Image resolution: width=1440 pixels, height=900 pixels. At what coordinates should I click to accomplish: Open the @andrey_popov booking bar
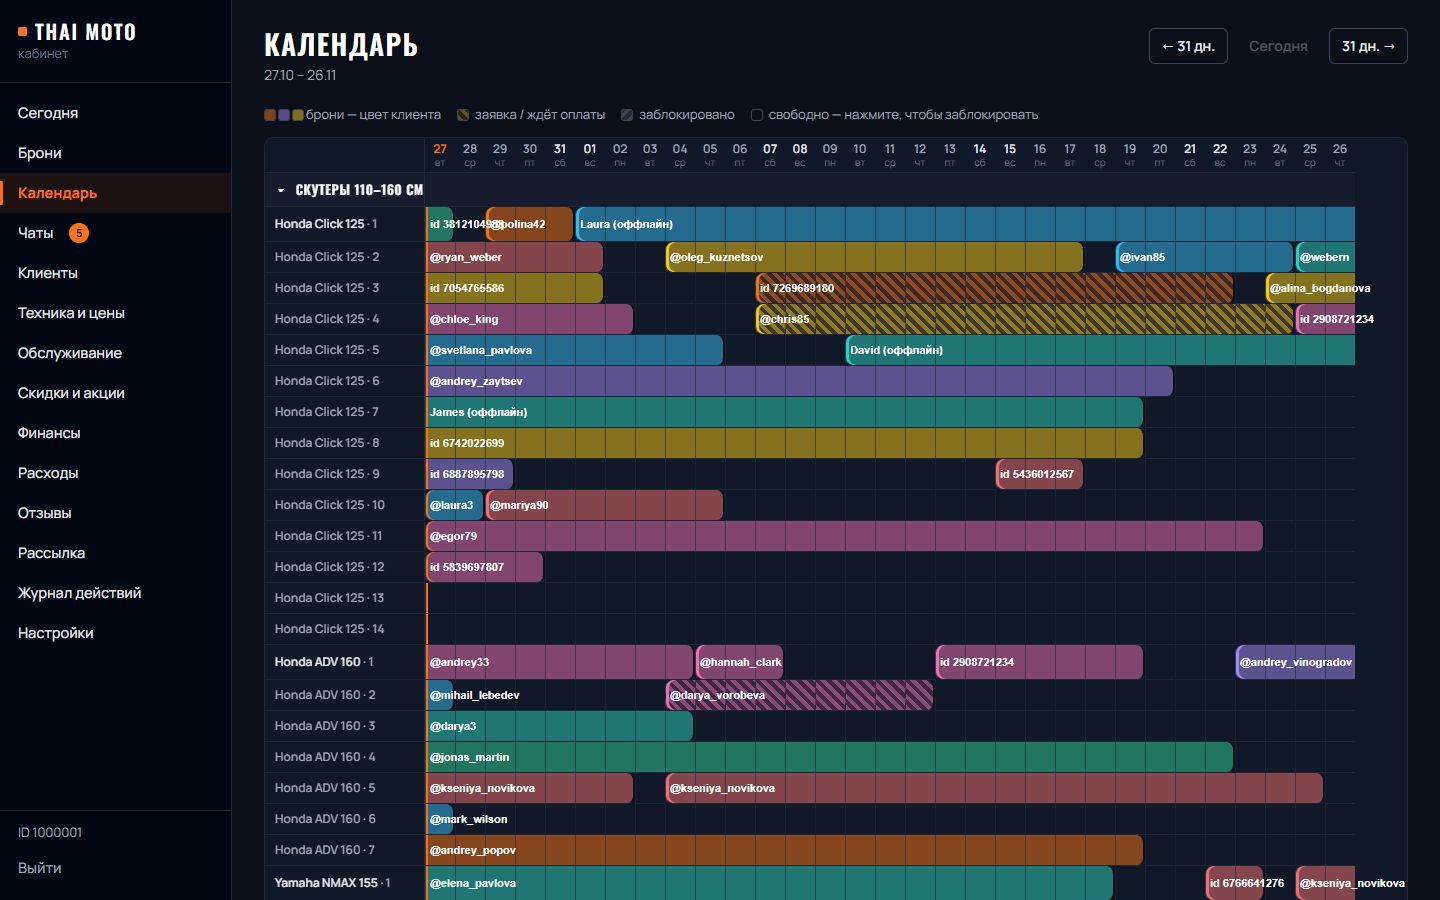coord(785,850)
